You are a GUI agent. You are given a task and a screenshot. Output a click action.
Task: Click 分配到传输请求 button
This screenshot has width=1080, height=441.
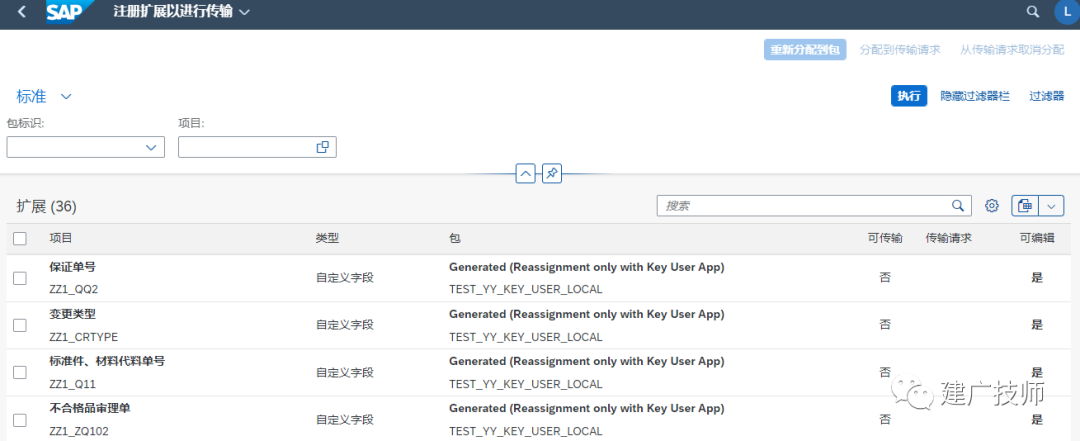pyautogui.click(x=901, y=50)
